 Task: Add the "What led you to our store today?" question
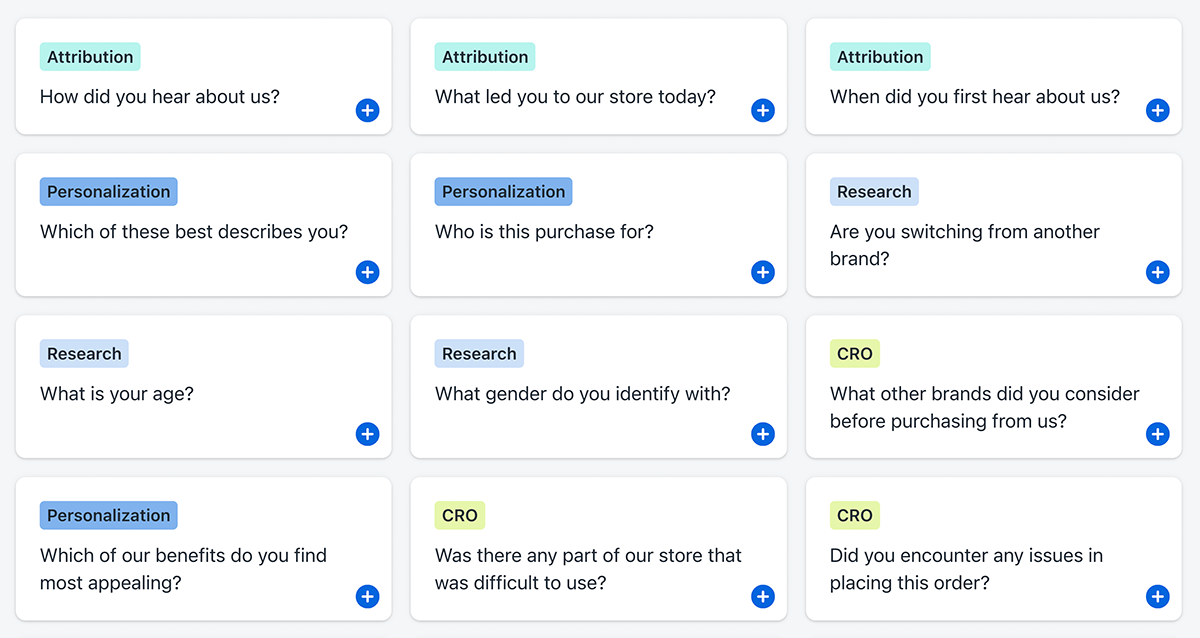[762, 110]
